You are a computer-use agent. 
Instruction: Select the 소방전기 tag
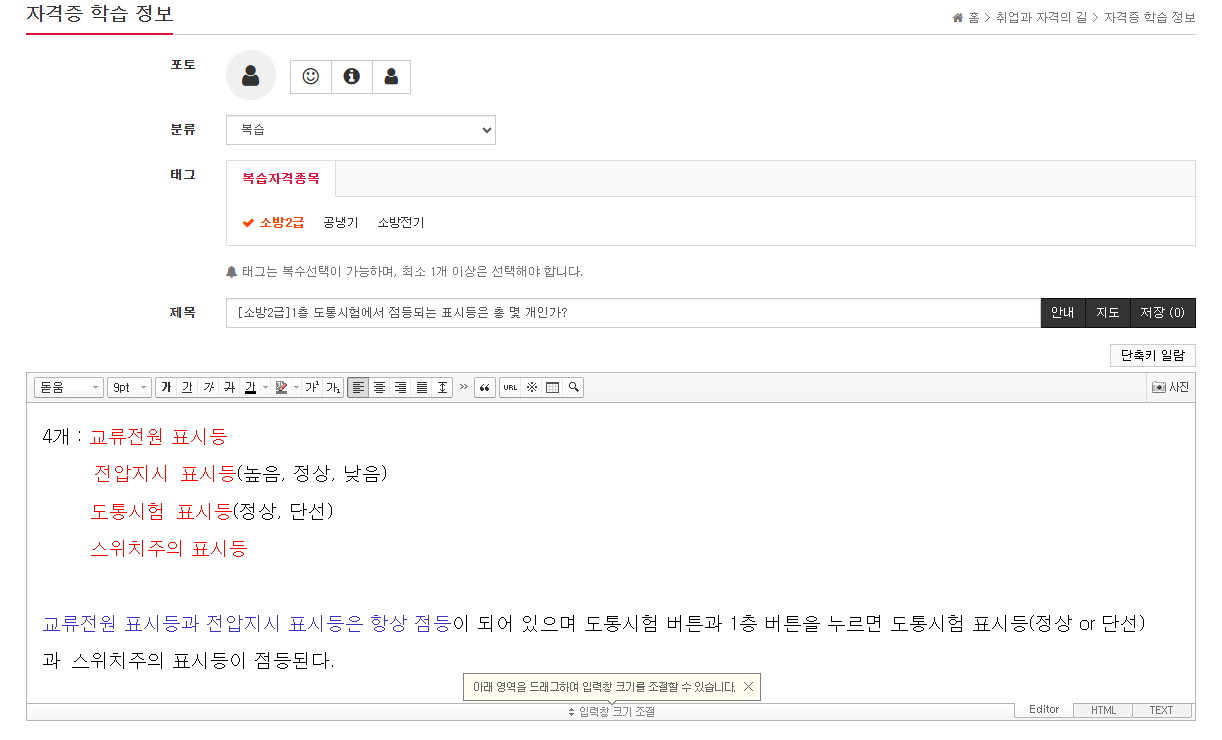click(400, 222)
